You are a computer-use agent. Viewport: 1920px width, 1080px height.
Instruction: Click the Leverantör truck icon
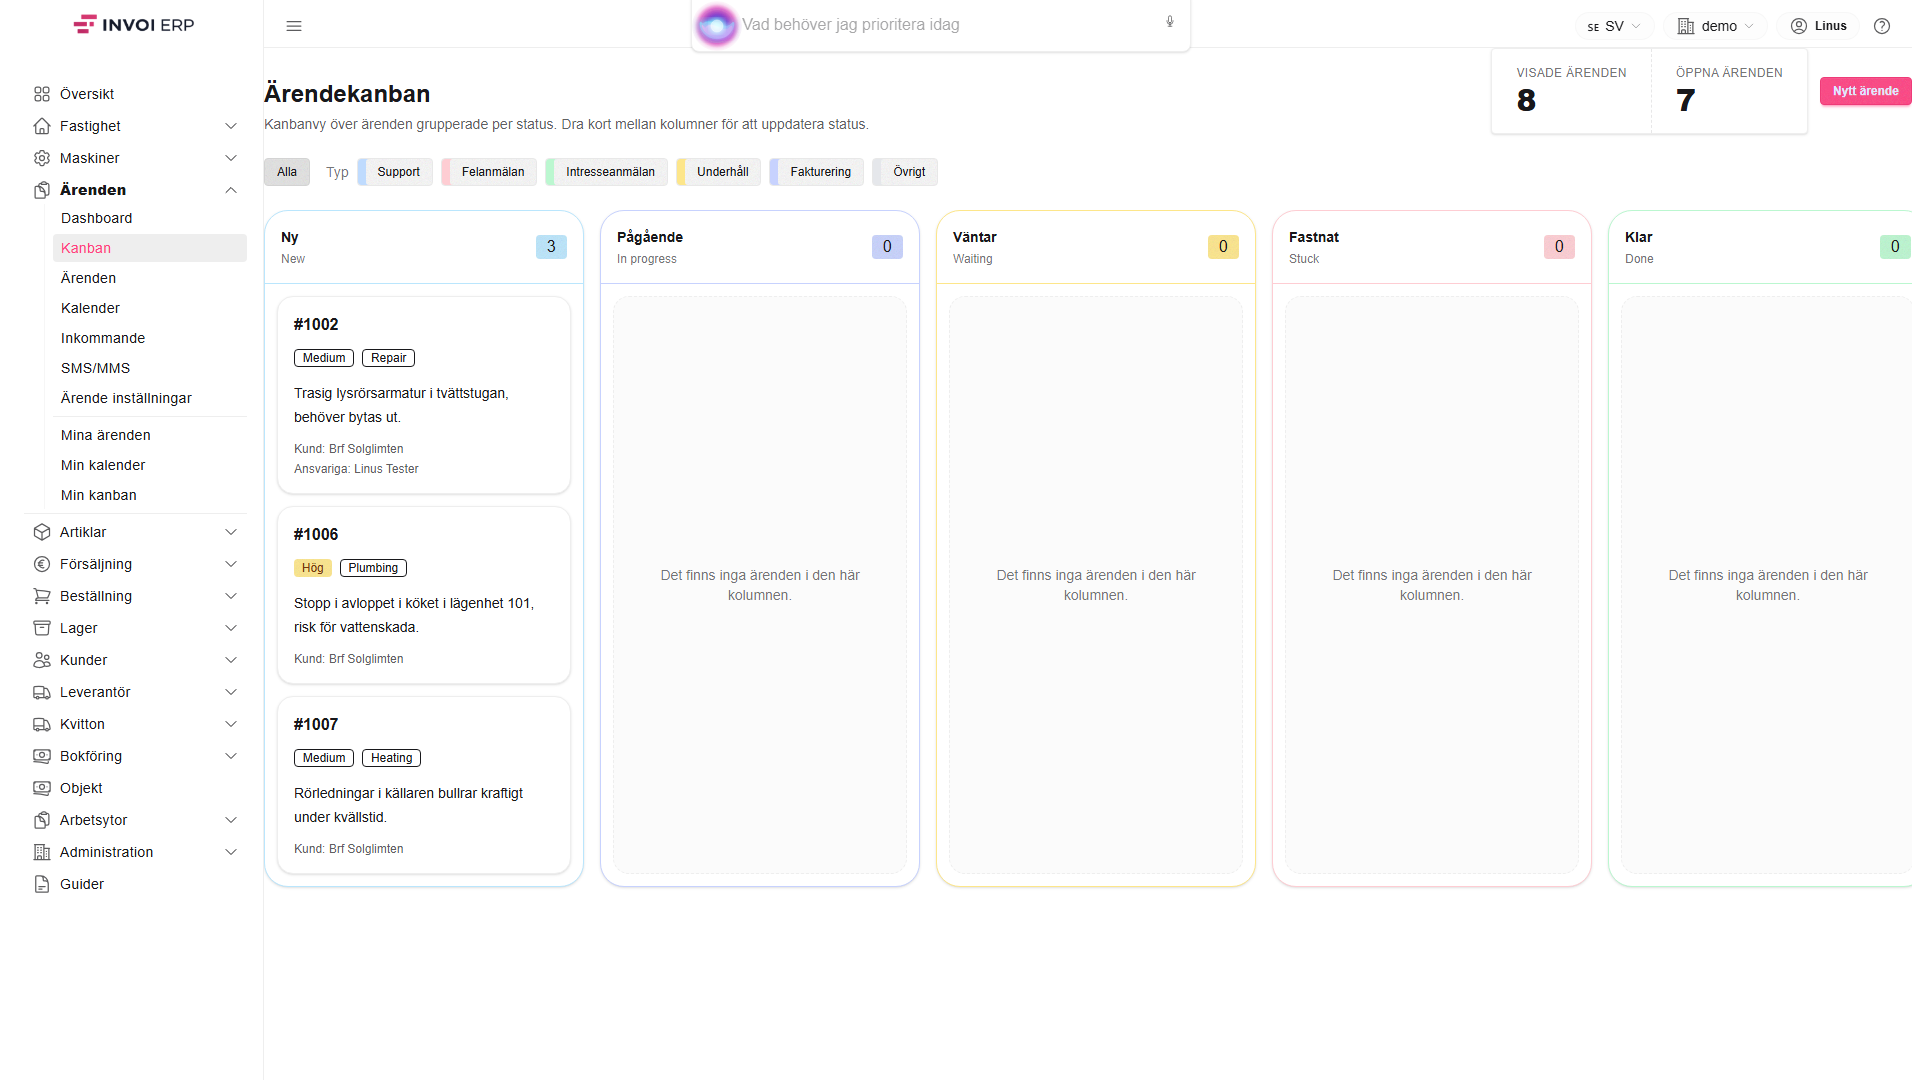pos(42,692)
